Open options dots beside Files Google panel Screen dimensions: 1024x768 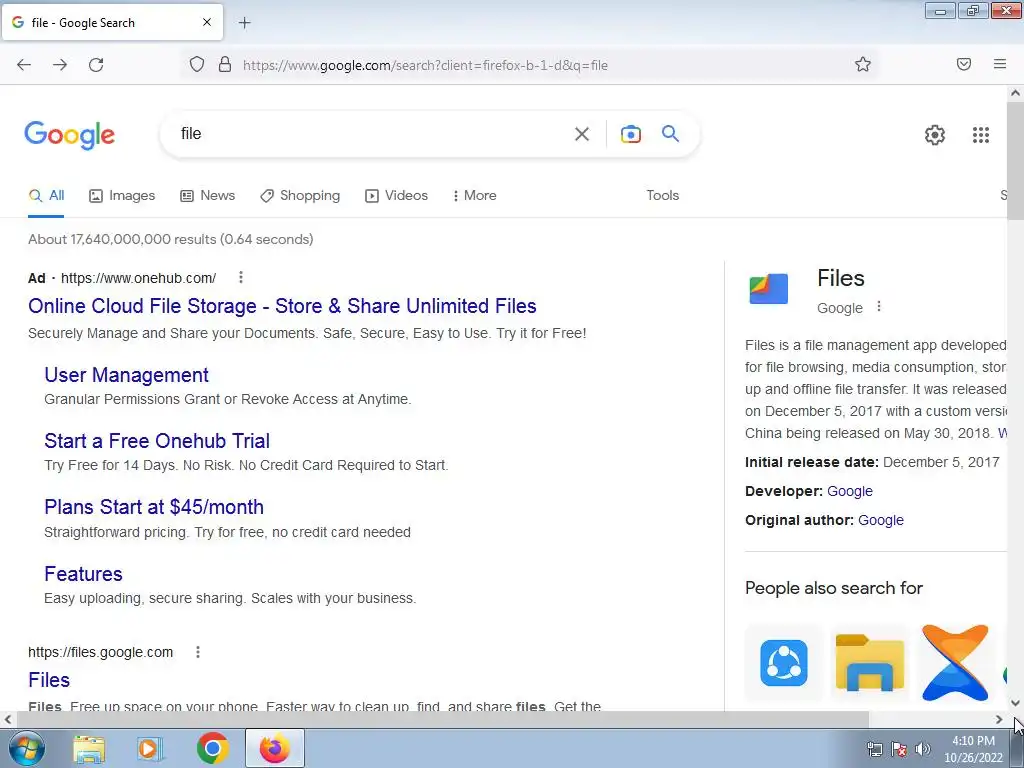point(879,306)
